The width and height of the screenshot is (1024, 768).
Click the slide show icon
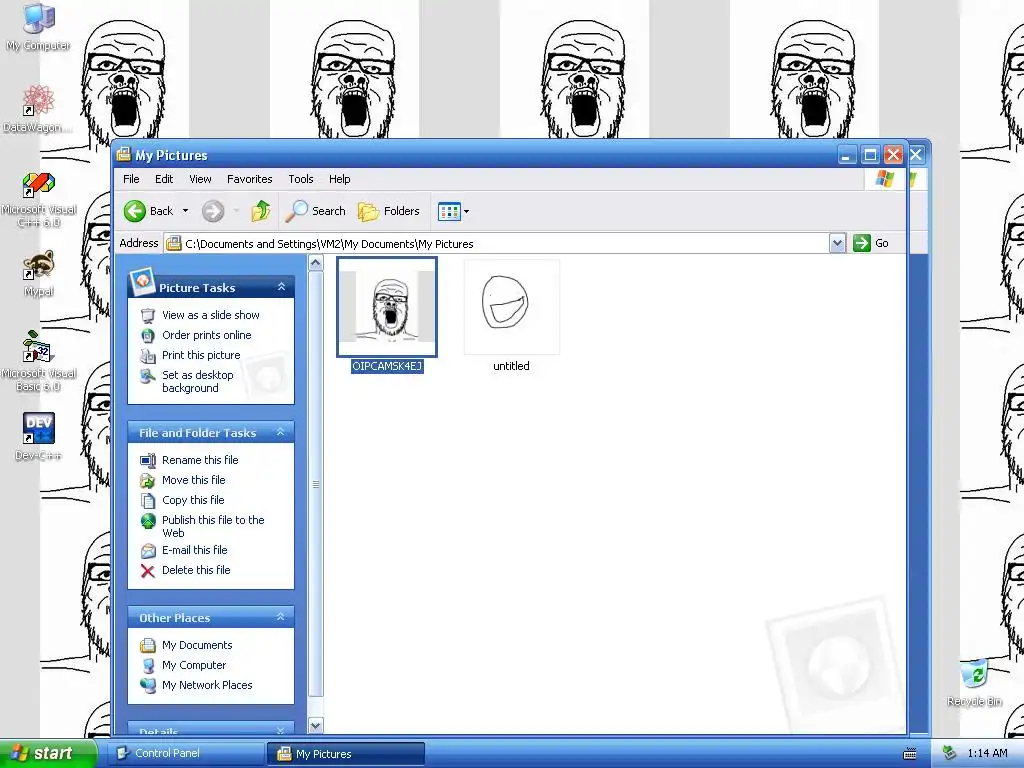[148, 315]
